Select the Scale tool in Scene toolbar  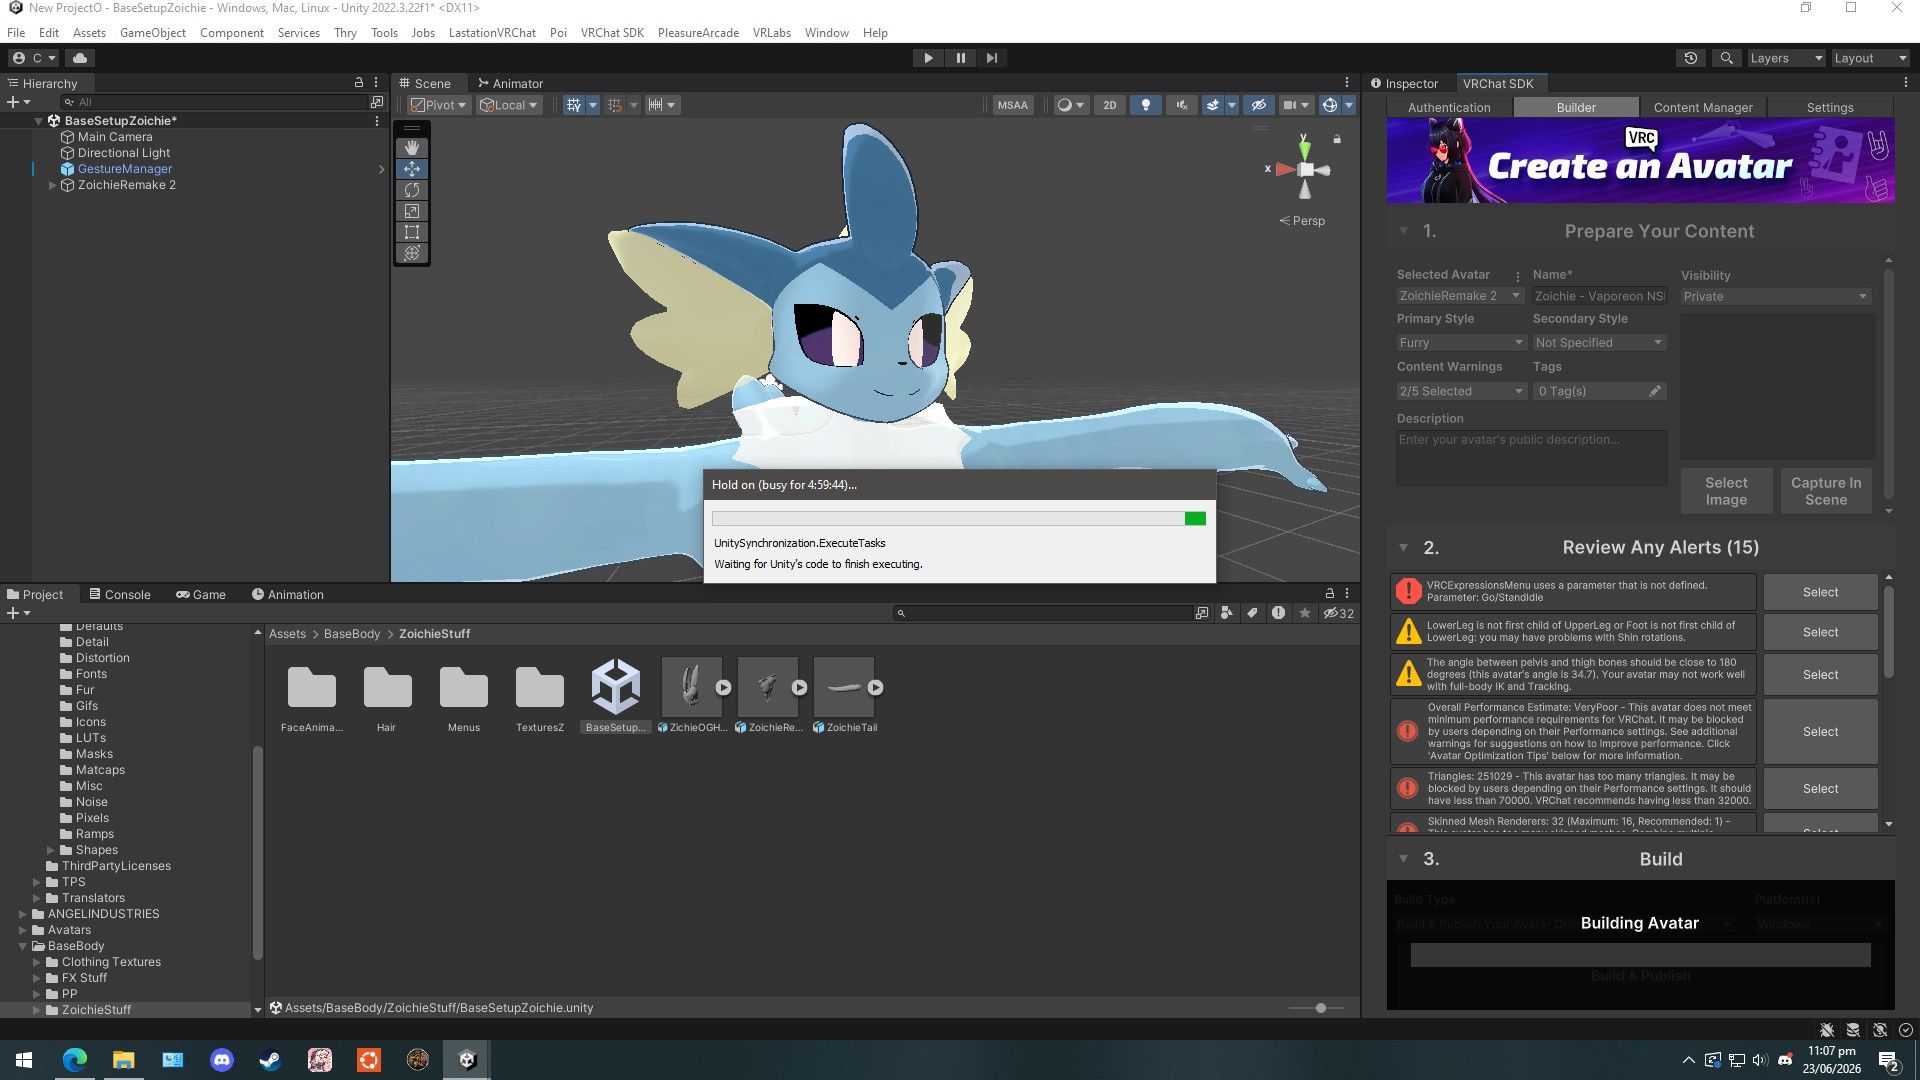point(412,211)
